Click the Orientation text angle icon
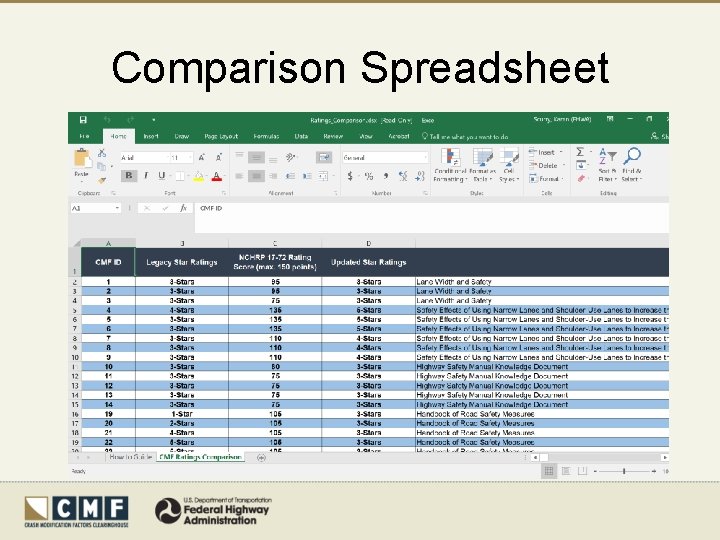This screenshot has width=720, height=540. pos(290,158)
